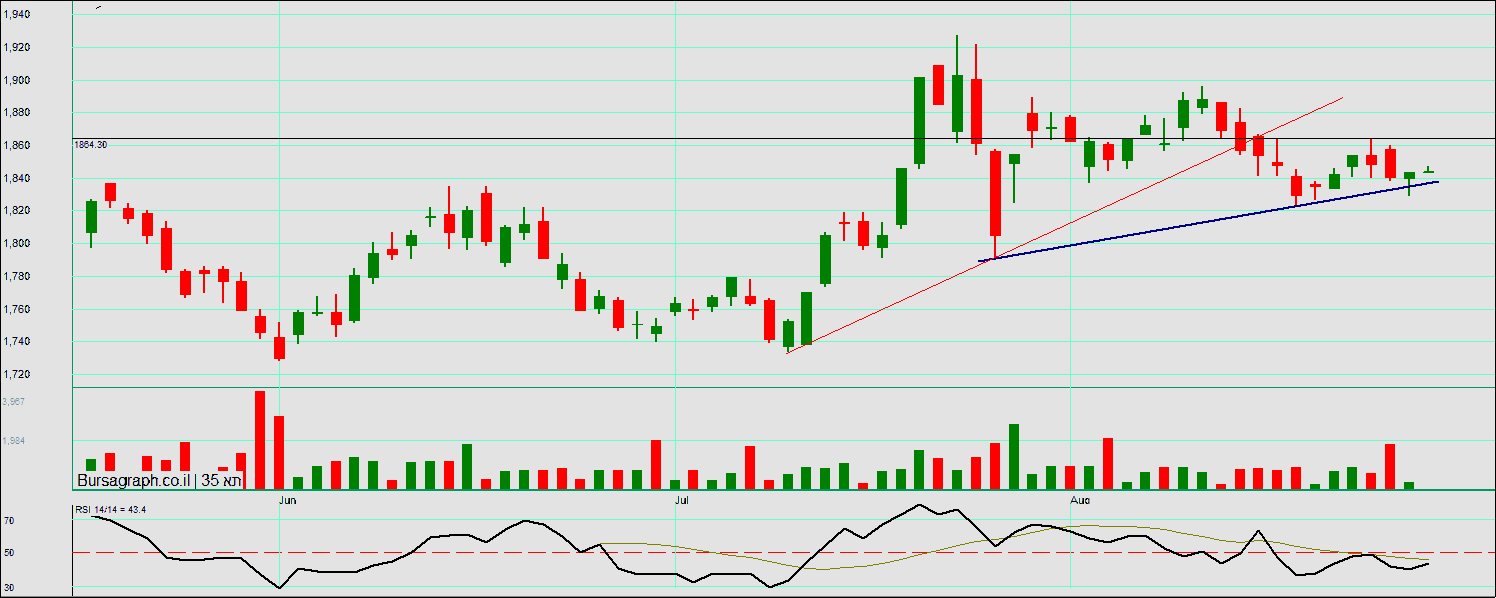Click the Aug month label
1496x598 pixels.
pos(1080,498)
